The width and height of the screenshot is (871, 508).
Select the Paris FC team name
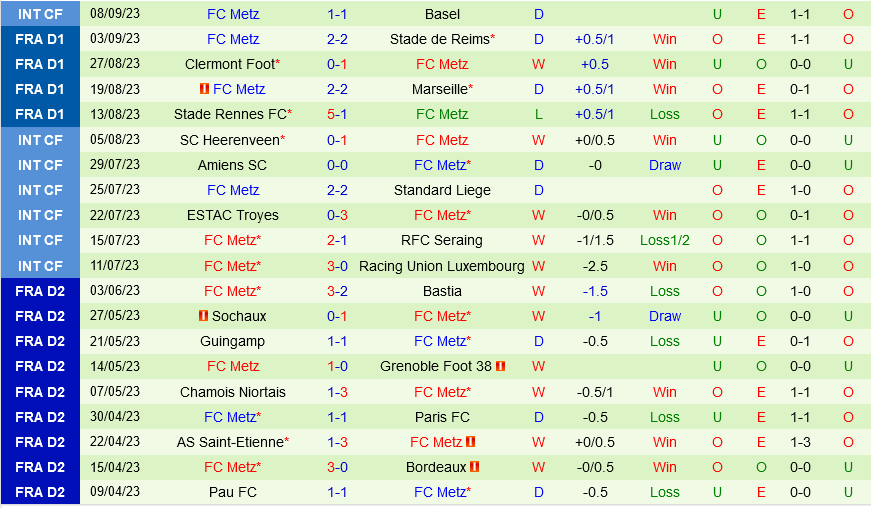442,417
